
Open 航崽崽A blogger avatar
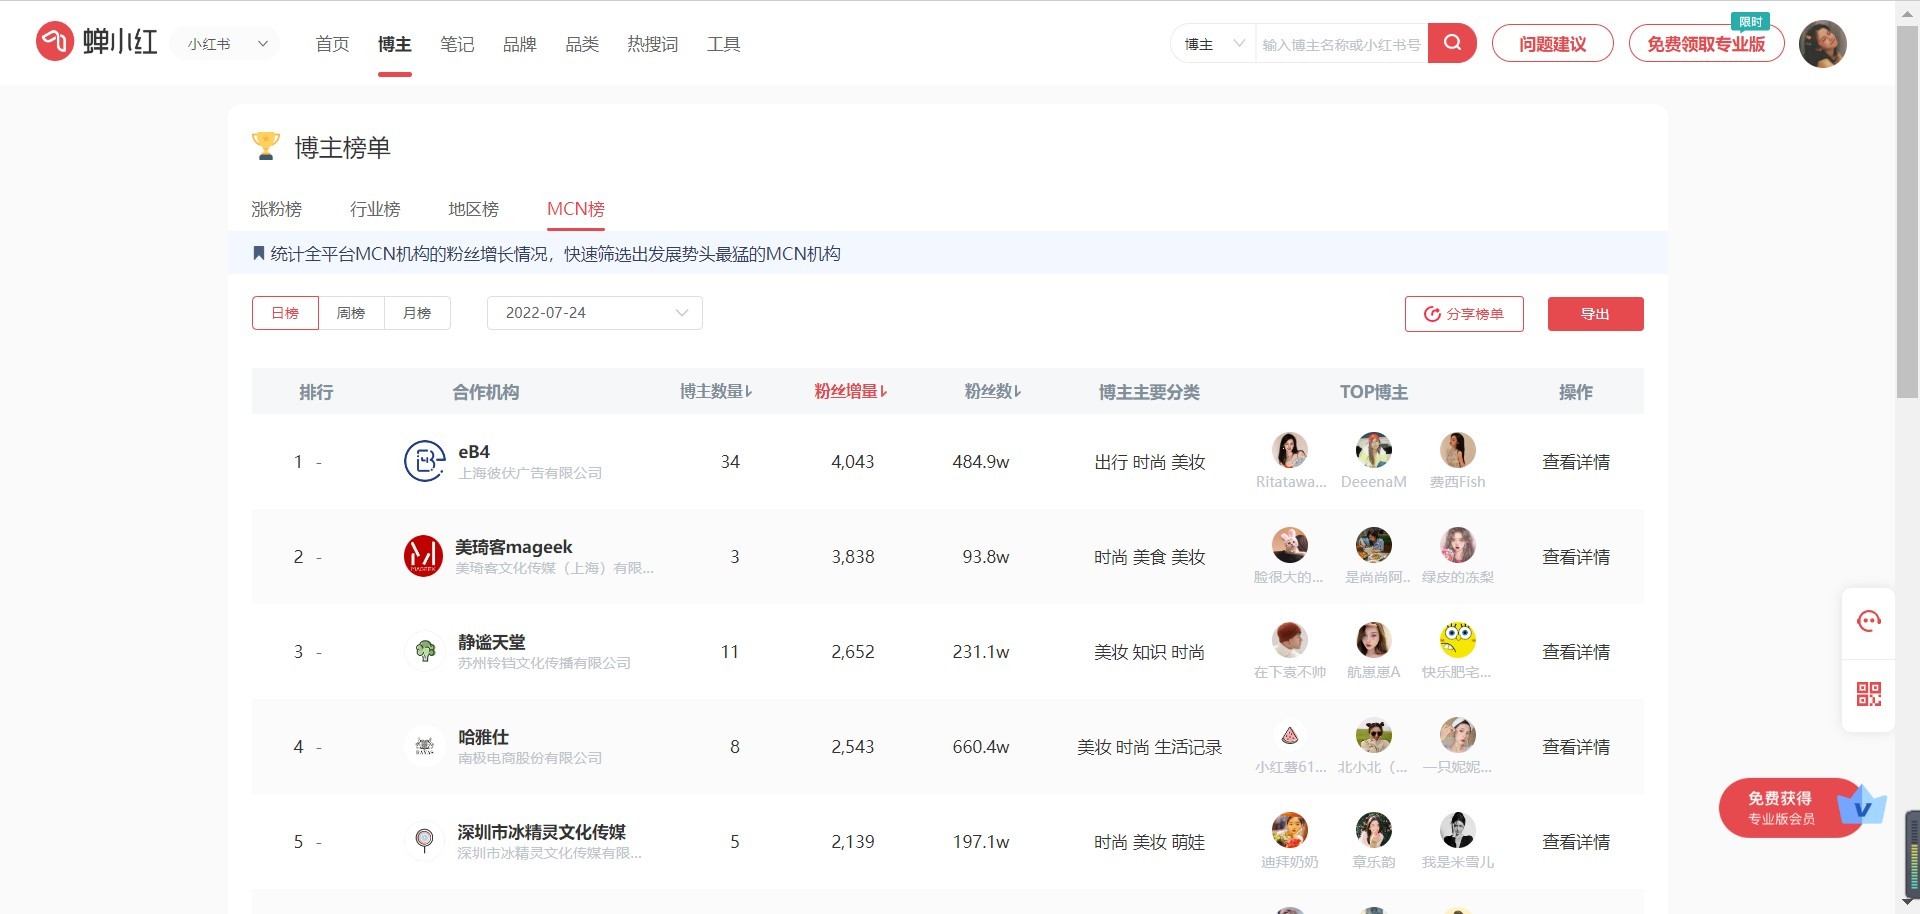[x=1374, y=640]
